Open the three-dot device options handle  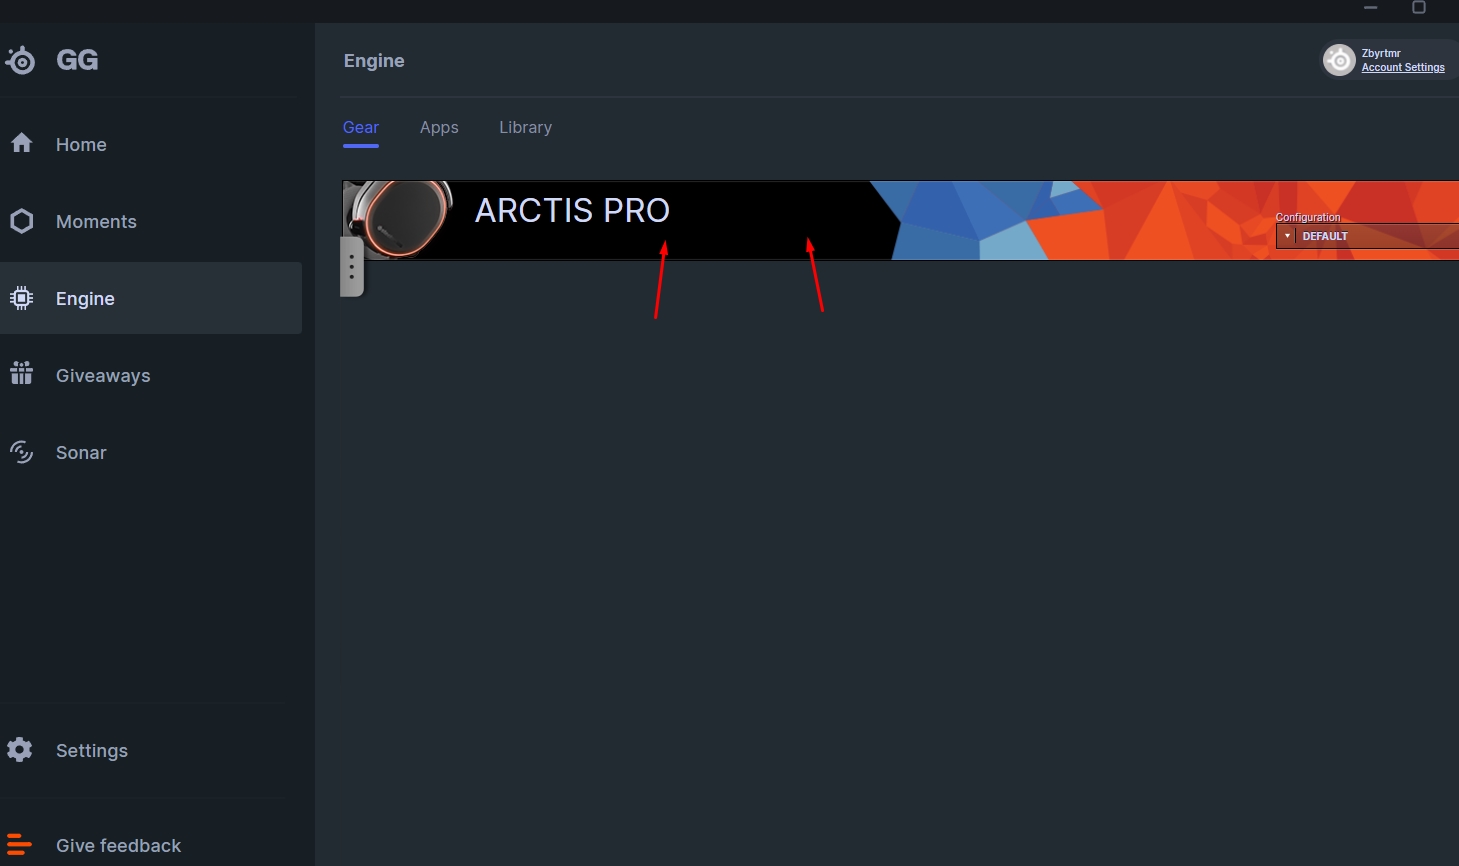pos(351,266)
